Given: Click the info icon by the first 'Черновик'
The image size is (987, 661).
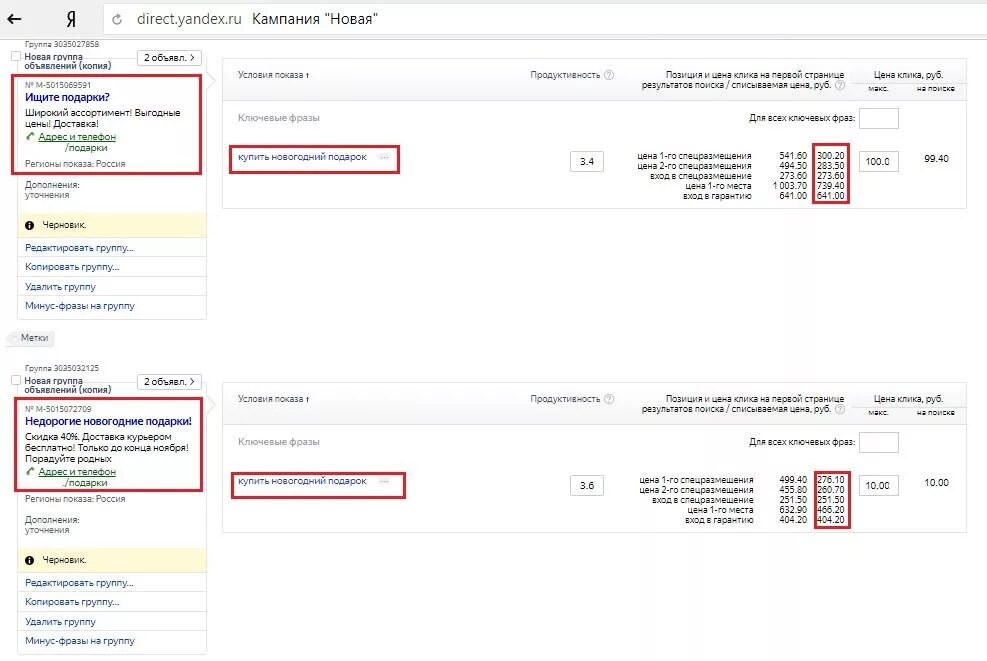Looking at the screenshot, I should (x=30, y=225).
